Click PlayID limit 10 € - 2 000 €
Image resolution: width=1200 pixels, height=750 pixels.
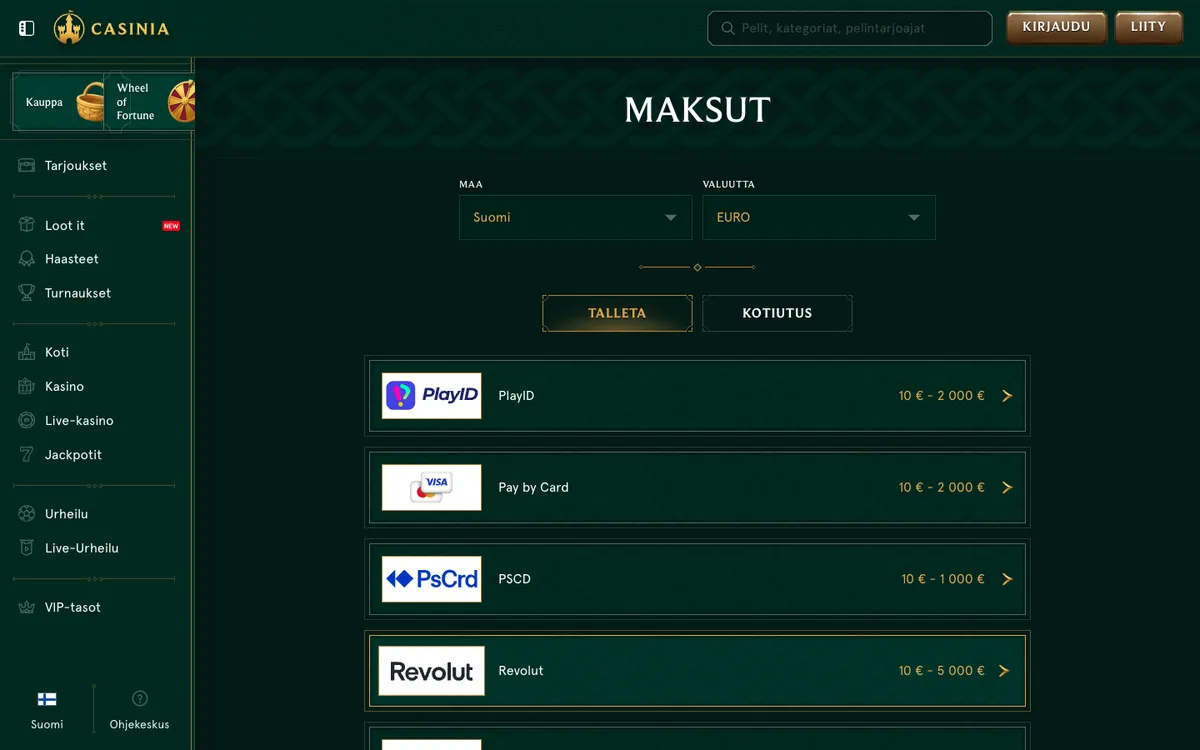click(942, 396)
